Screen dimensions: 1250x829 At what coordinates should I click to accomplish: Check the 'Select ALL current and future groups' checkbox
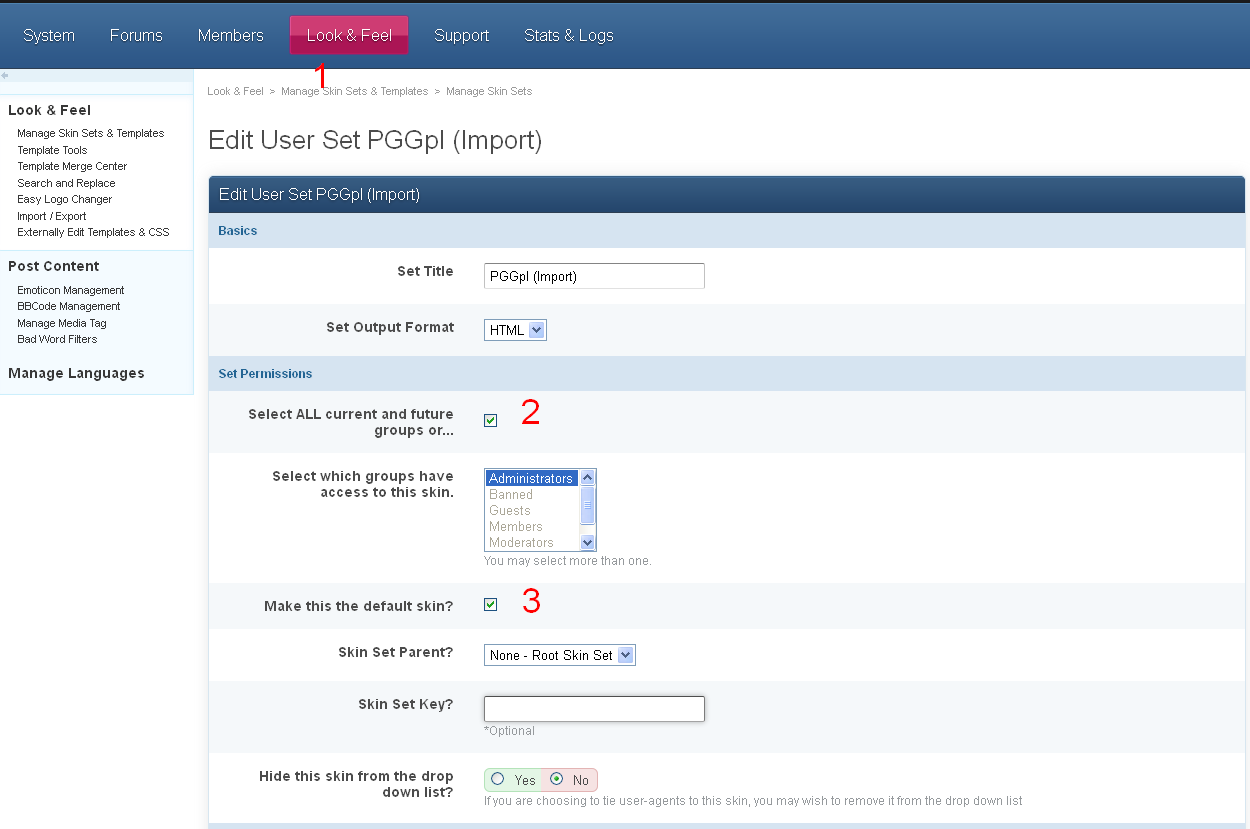[x=490, y=421]
